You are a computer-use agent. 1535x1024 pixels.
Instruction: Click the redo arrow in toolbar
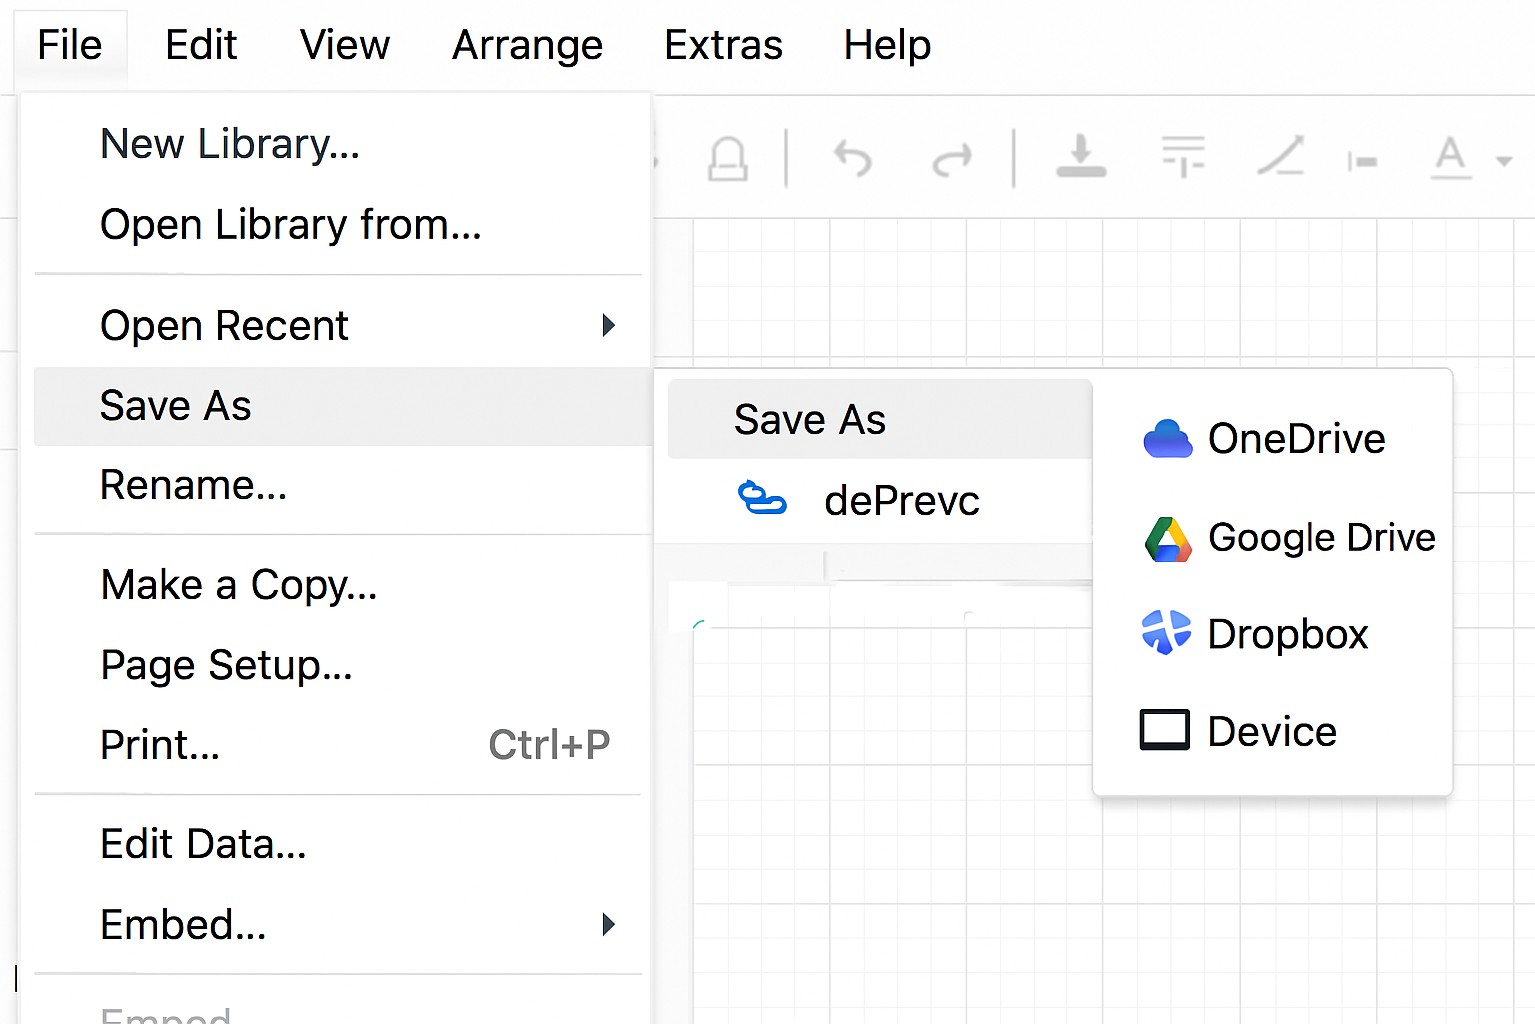(x=951, y=159)
